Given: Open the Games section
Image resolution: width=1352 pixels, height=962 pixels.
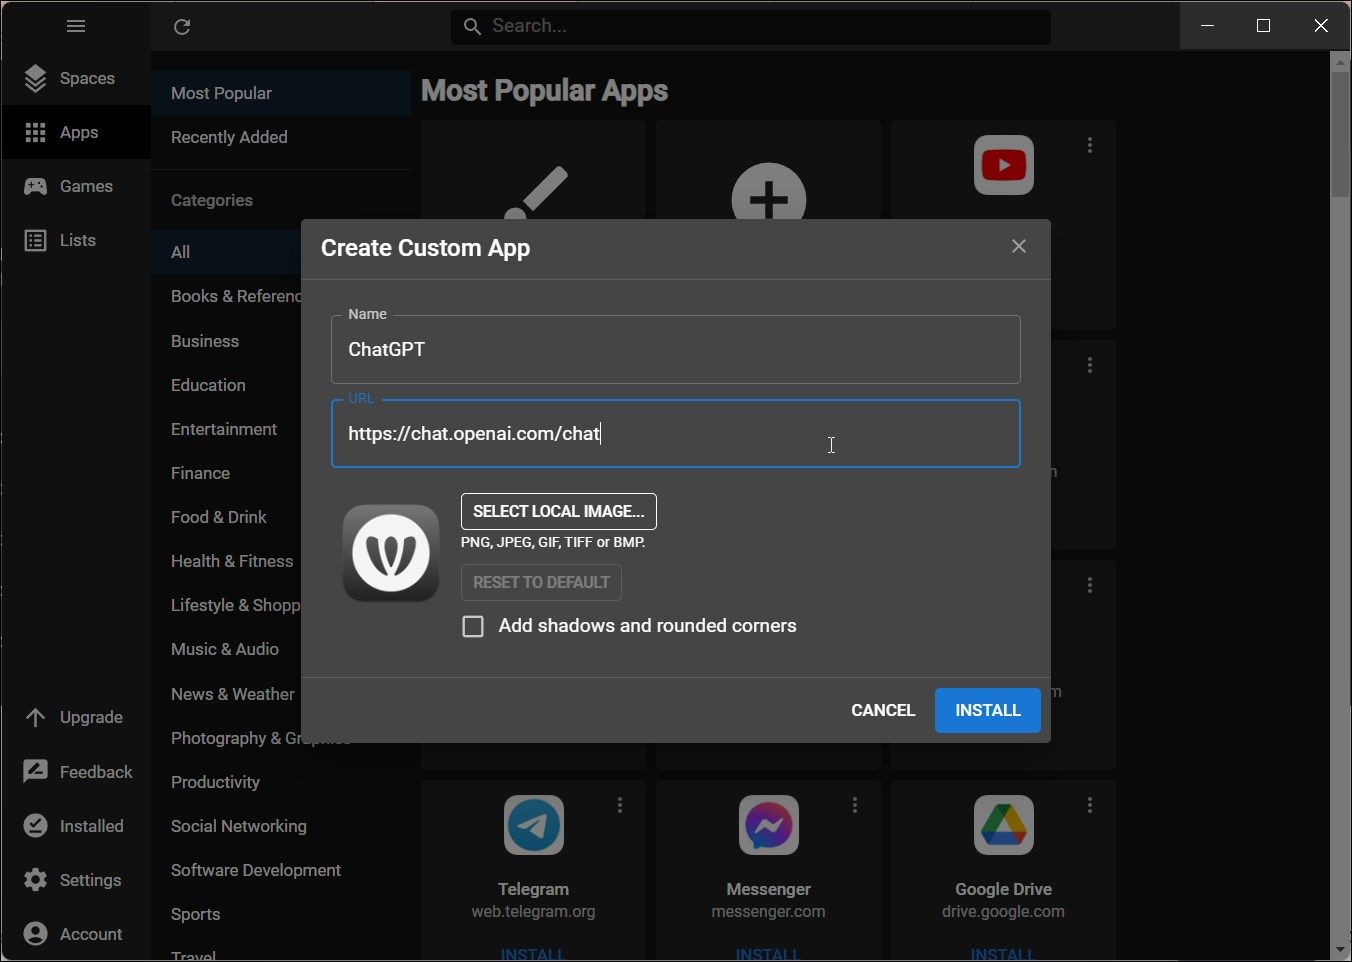Looking at the screenshot, I should click(x=75, y=186).
